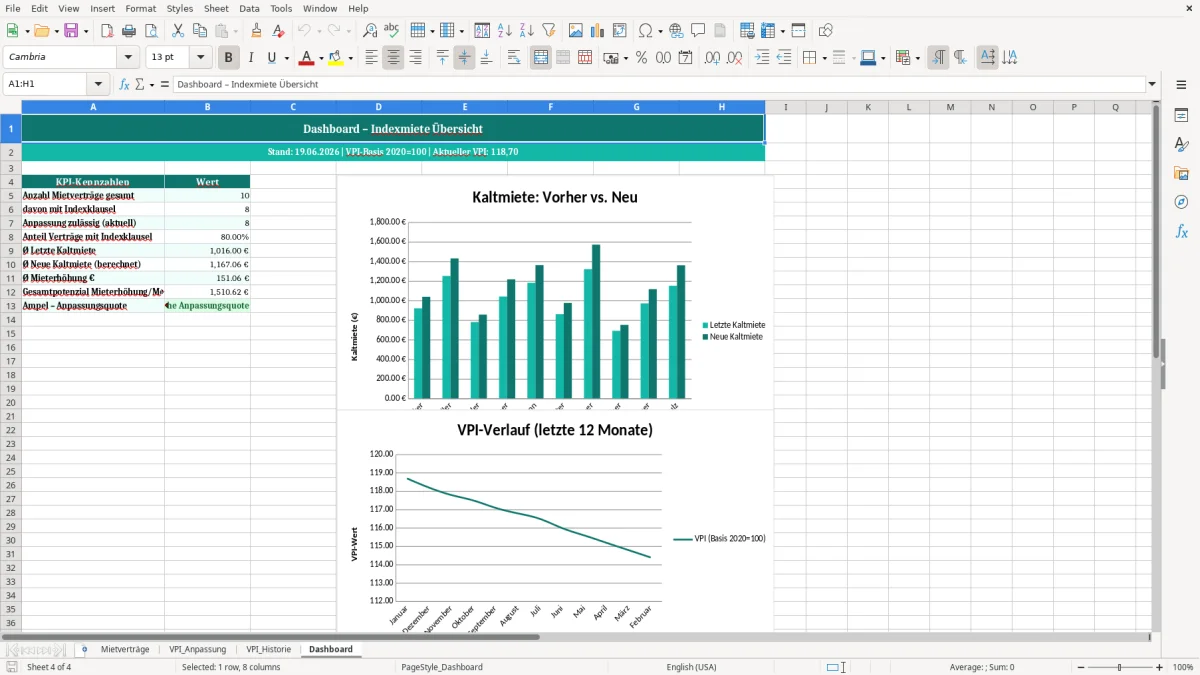Toggle Underline formatting

(x=271, y=58)
